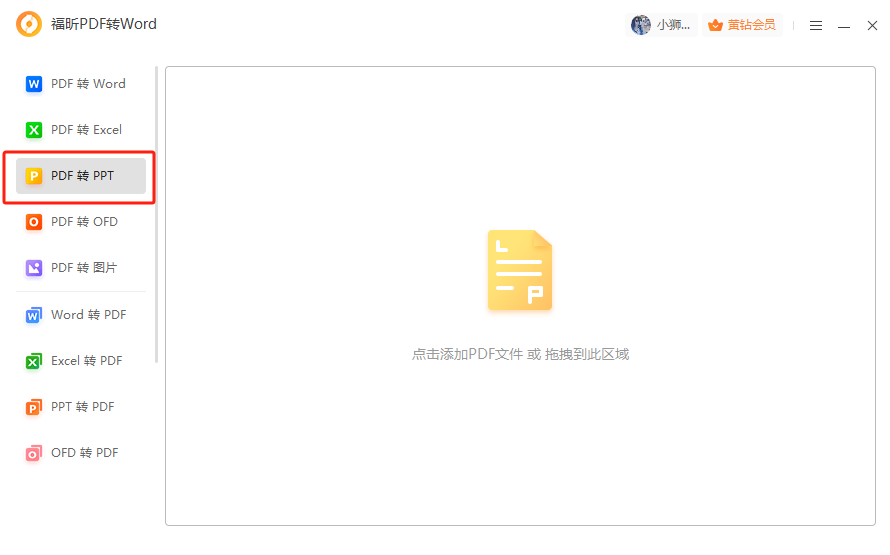This screenshot has height=555, width=890.
Task: Click the PDF to image purple icon
Action: coord(34,268)
